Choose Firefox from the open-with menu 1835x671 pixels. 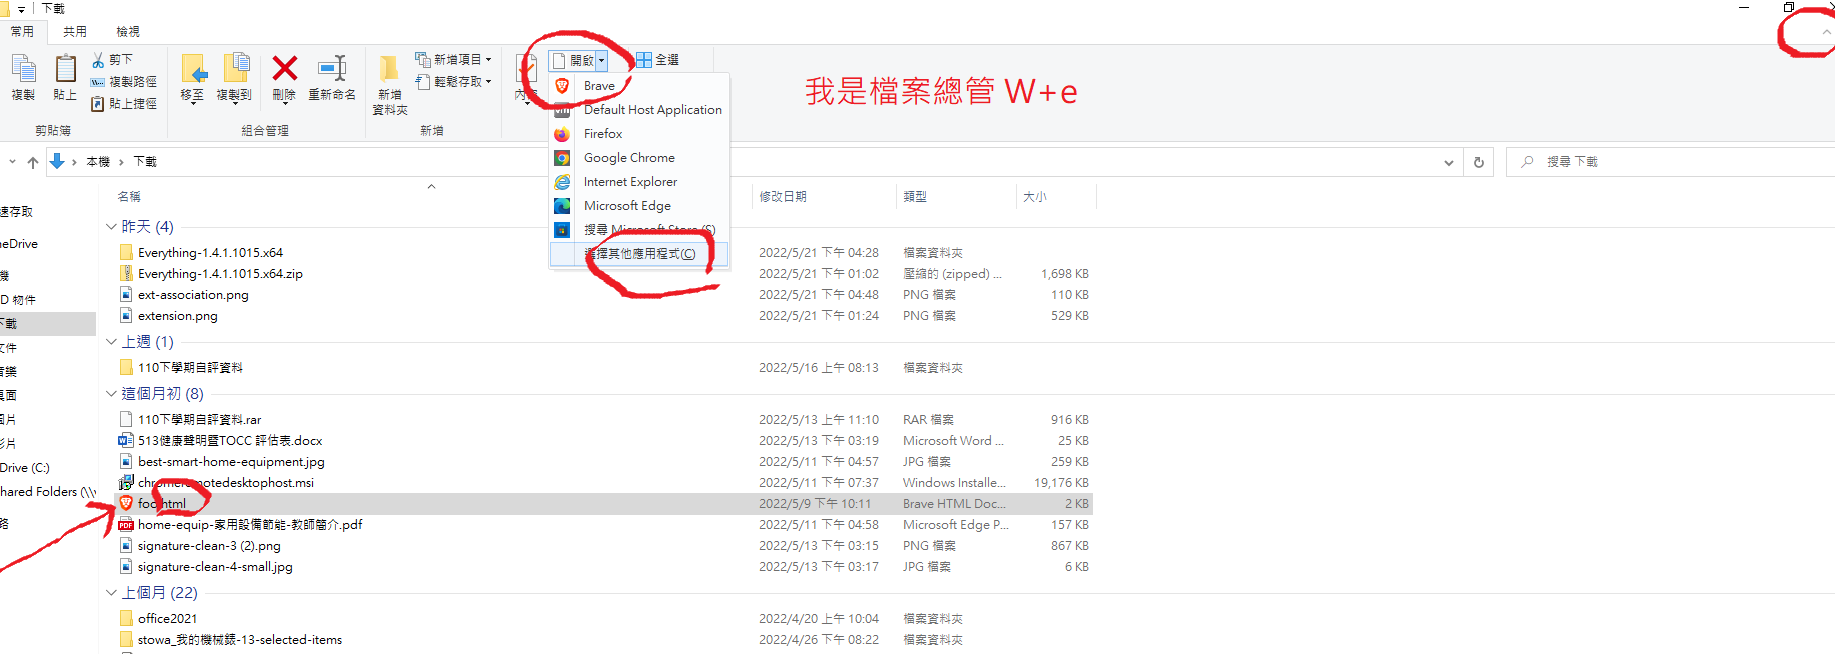pyautogui.click(x=603, y=134)
